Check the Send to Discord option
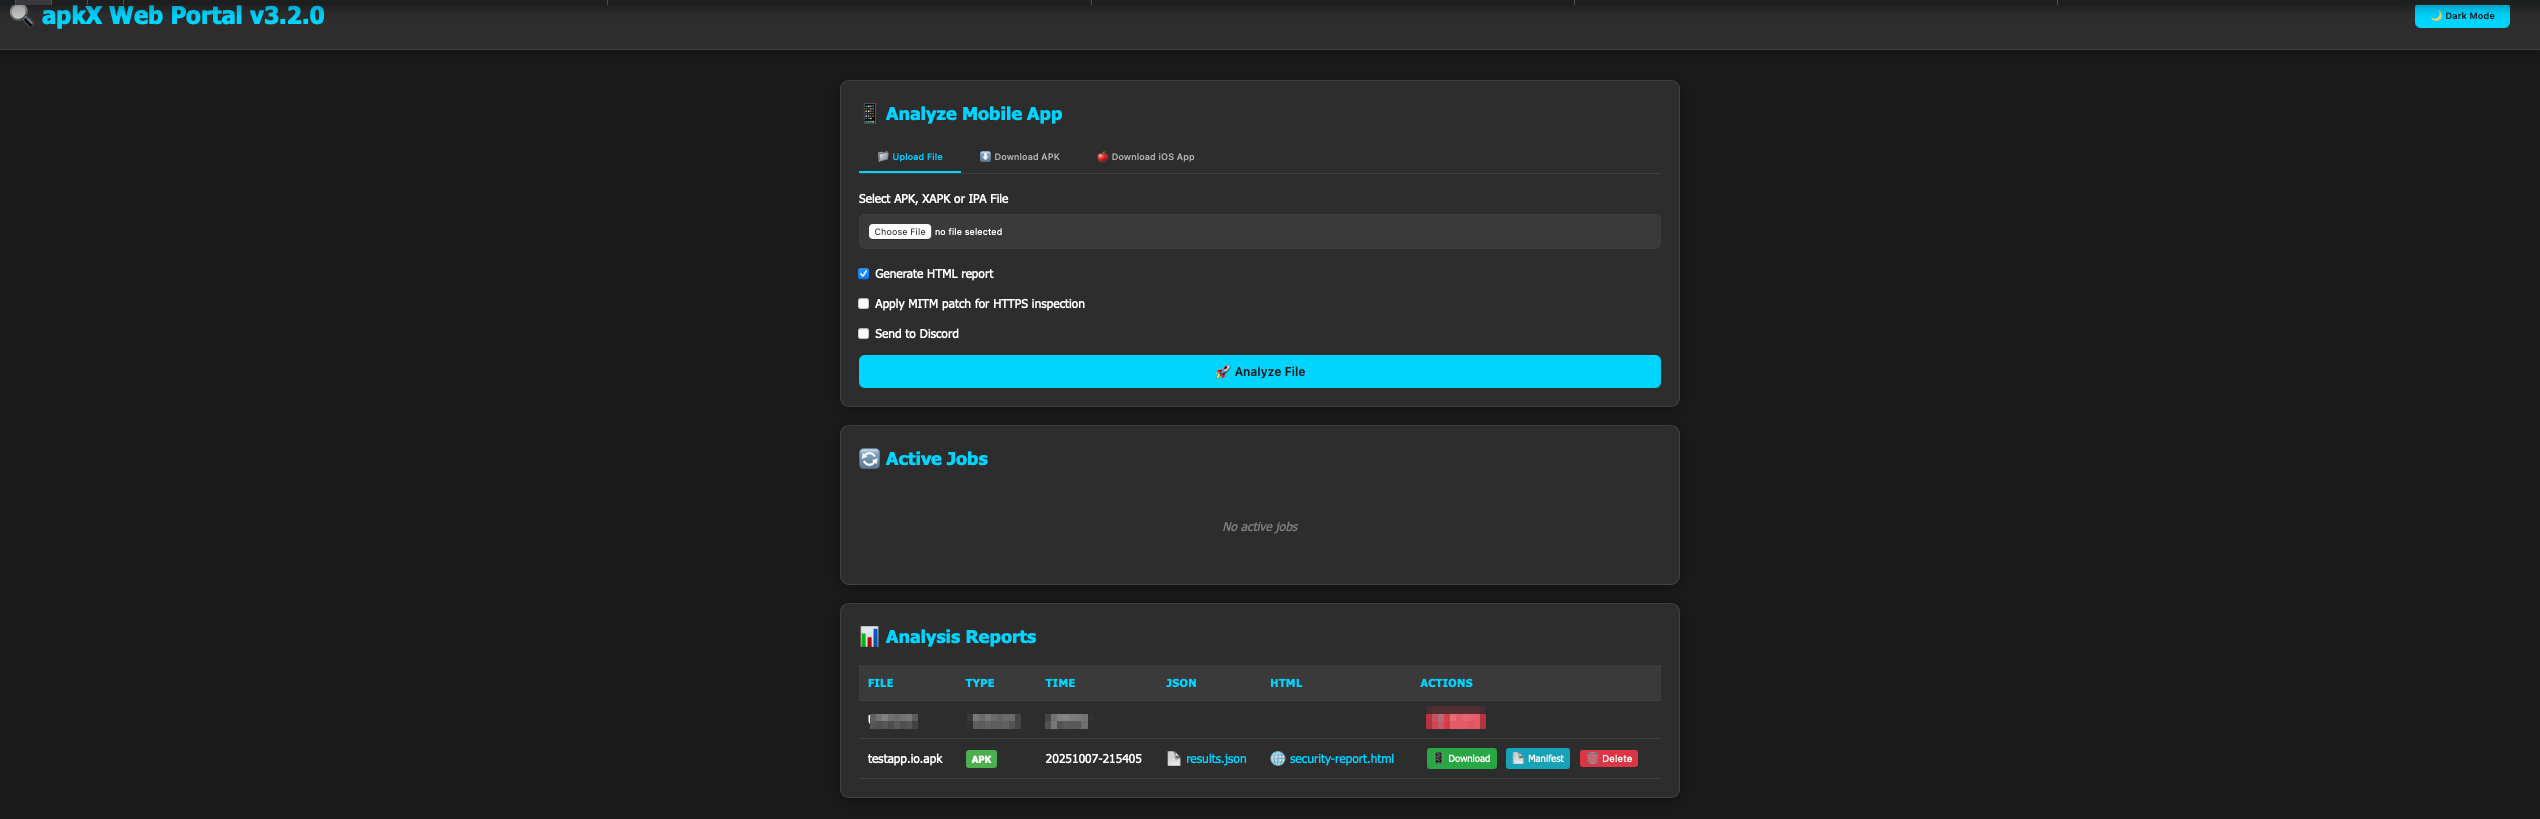2540x819 pixels. [864, 334]
